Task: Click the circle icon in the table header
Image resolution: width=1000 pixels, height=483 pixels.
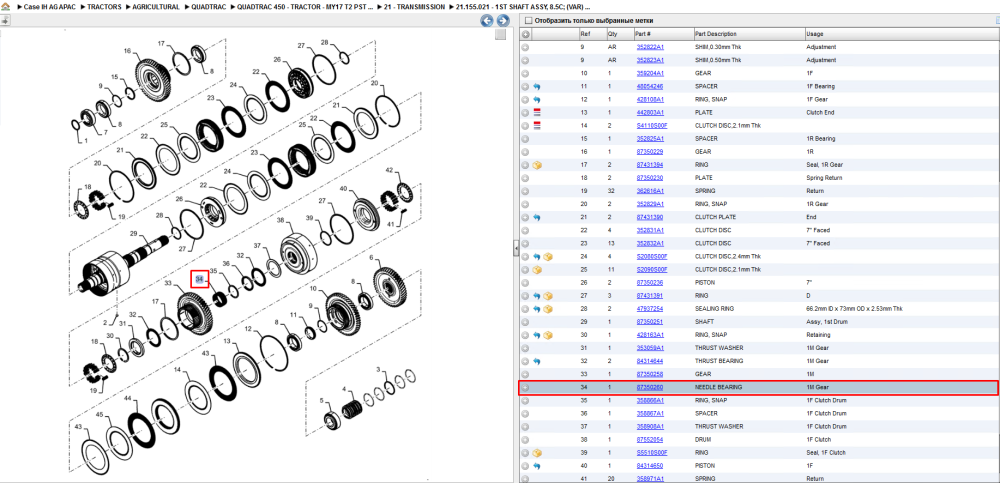Action: pos(526,34)
